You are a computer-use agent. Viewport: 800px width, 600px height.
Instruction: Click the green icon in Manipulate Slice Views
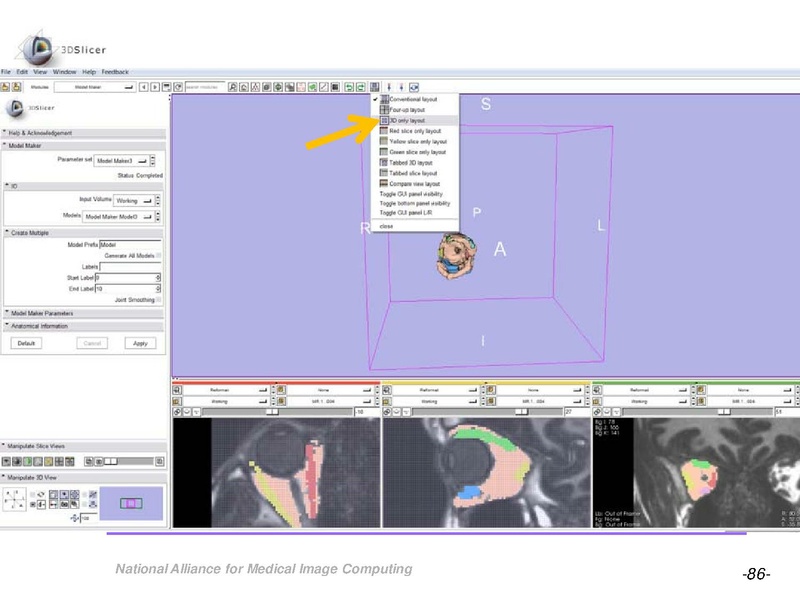tap(28, 462)
